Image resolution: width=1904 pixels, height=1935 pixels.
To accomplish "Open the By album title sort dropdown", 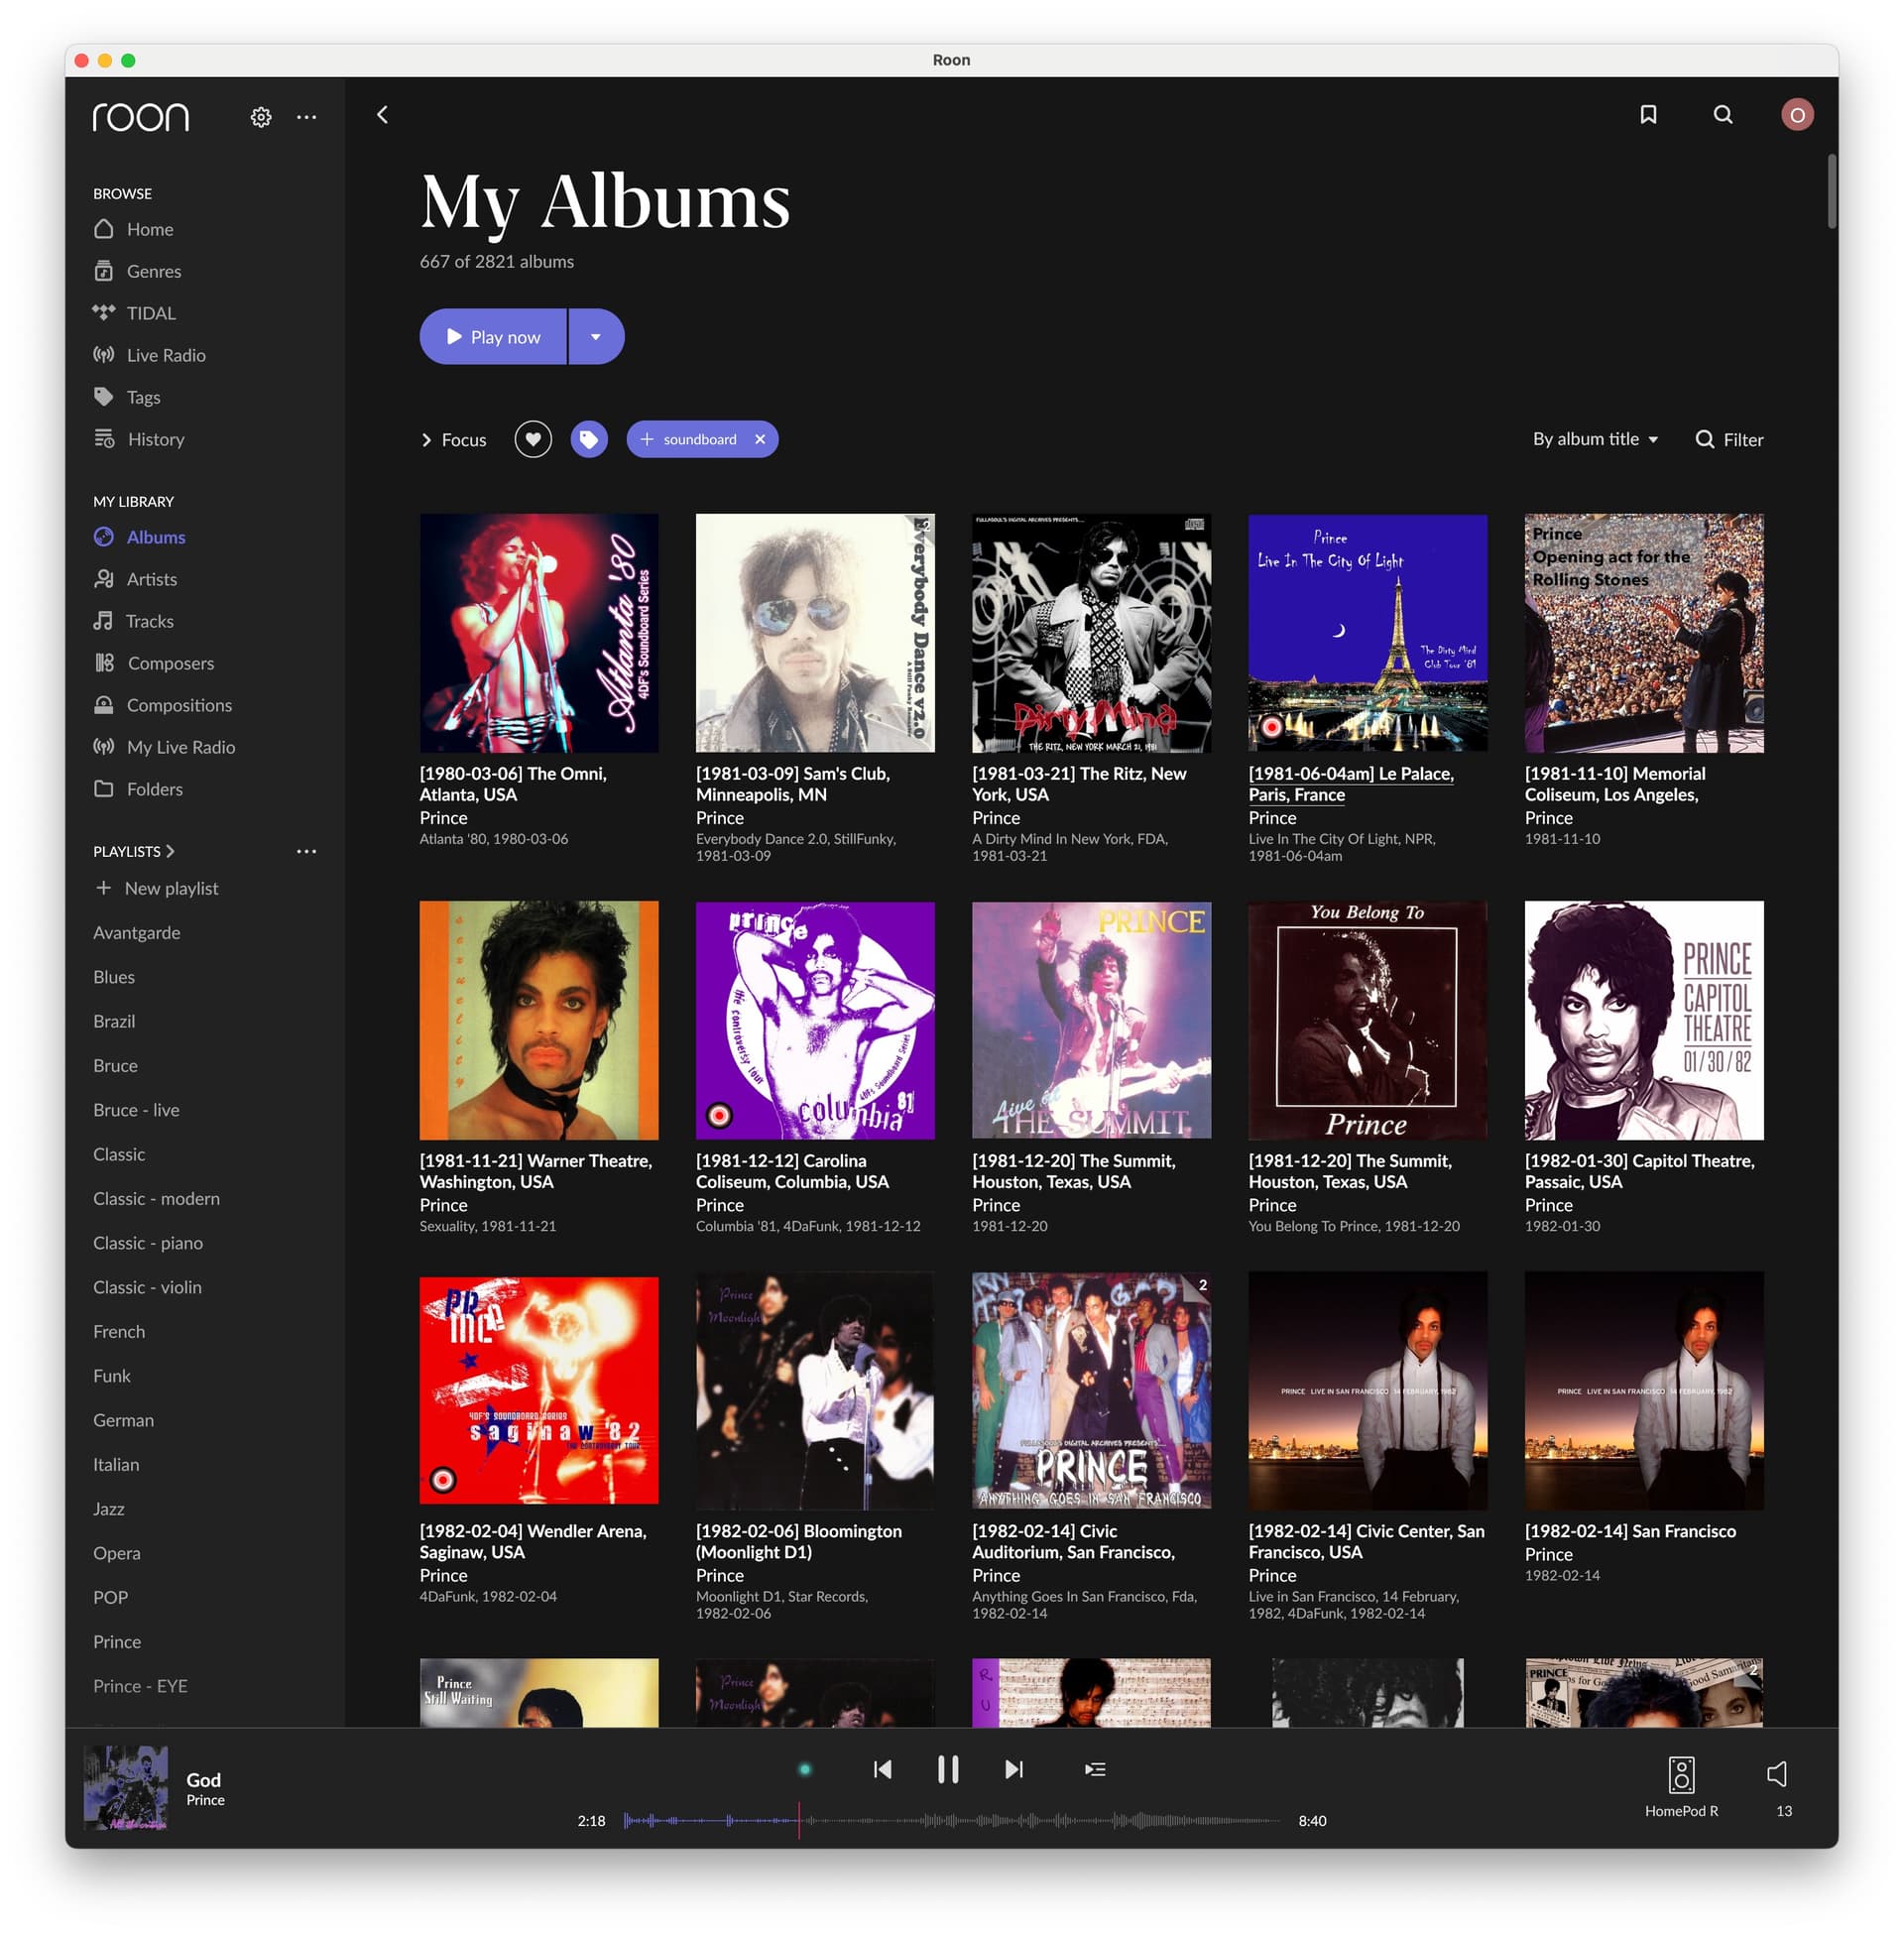I will click(1596, 439).
